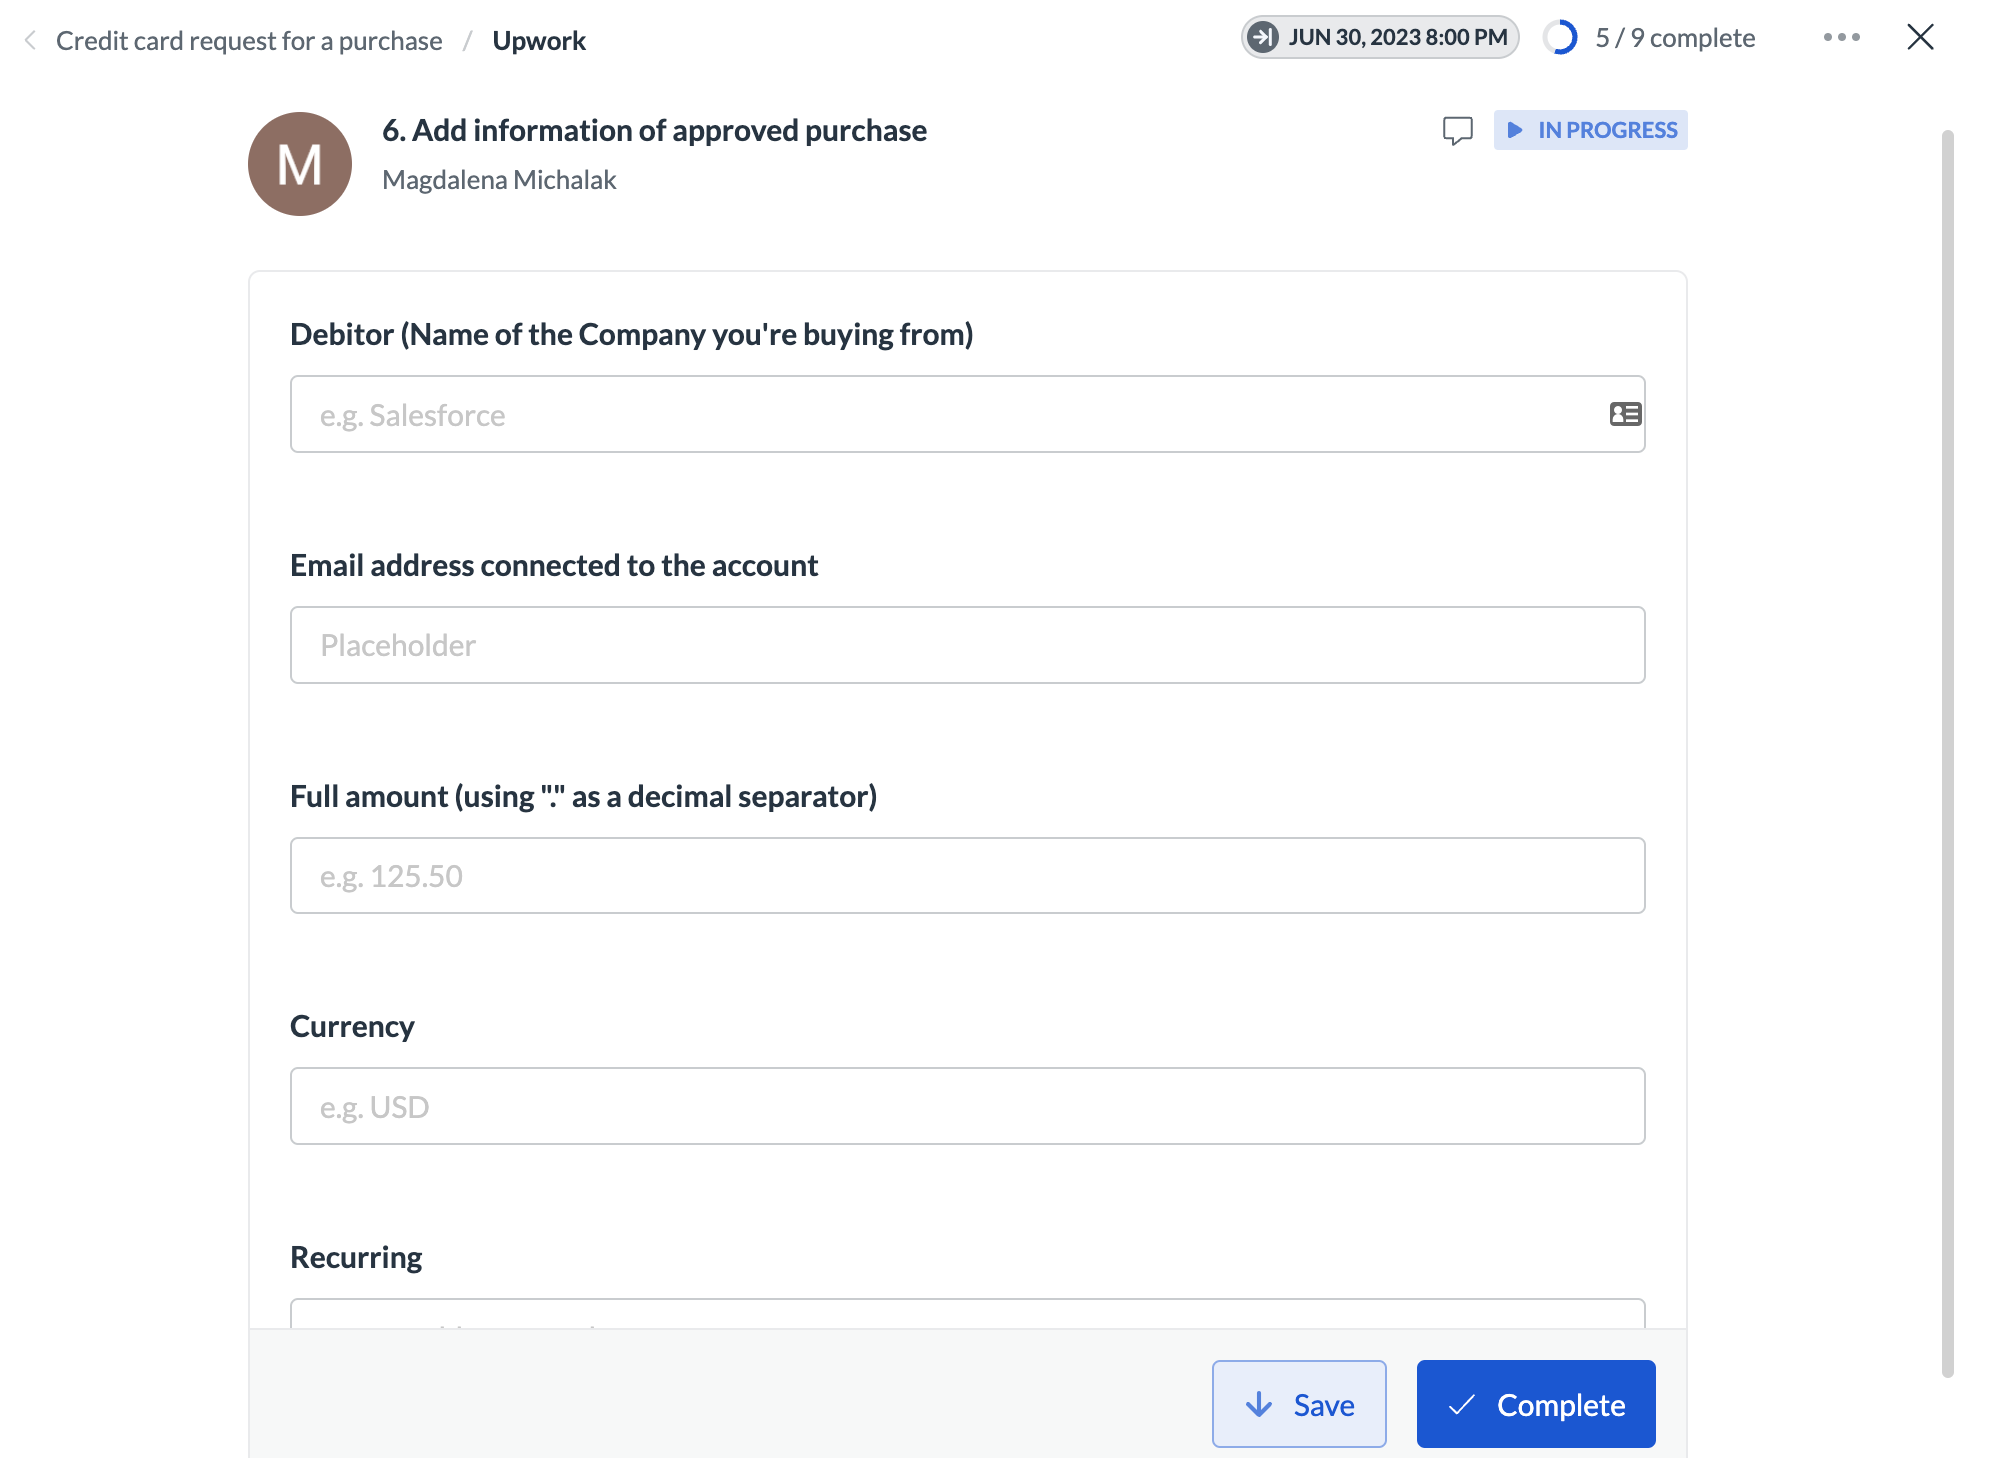Open the Recurring dropdown field
Screen dimensions: 1990x1458
[x=966, y=1314]
